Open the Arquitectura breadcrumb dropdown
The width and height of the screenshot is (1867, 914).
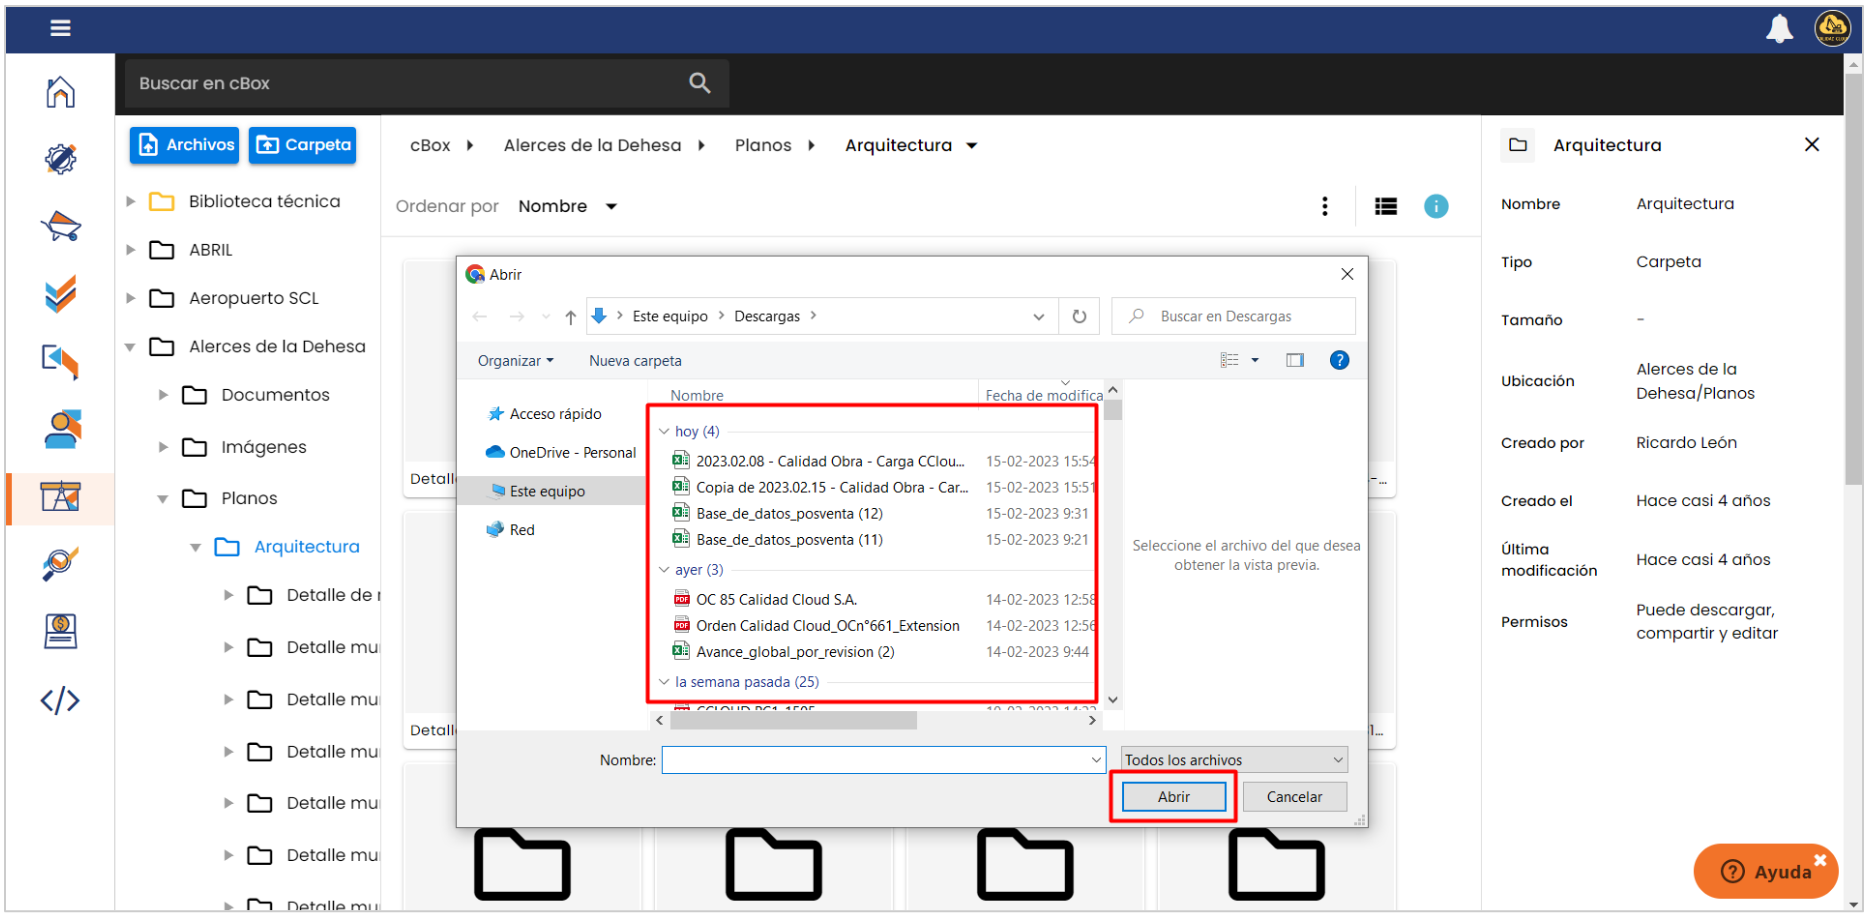tap(971, 146)
